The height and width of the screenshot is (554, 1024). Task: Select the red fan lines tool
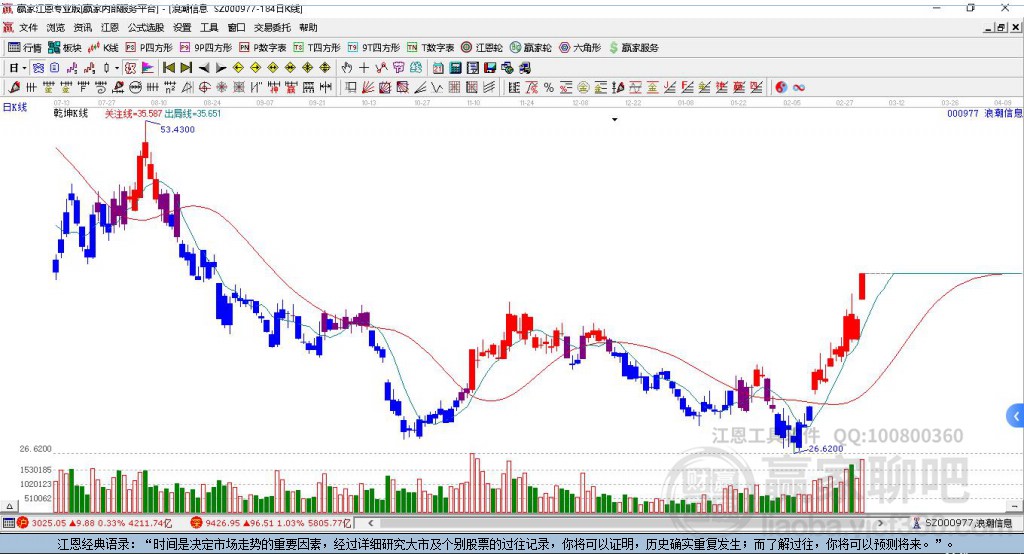[368, 87]
